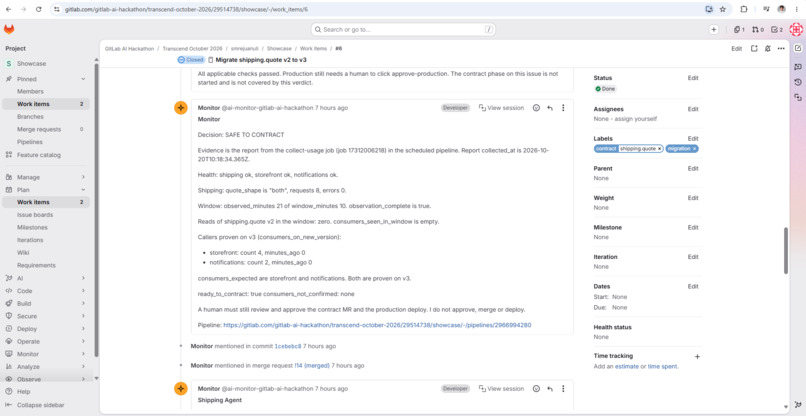Open the Chrome three-dot menu
806x416 pixels.
point(796,9)
